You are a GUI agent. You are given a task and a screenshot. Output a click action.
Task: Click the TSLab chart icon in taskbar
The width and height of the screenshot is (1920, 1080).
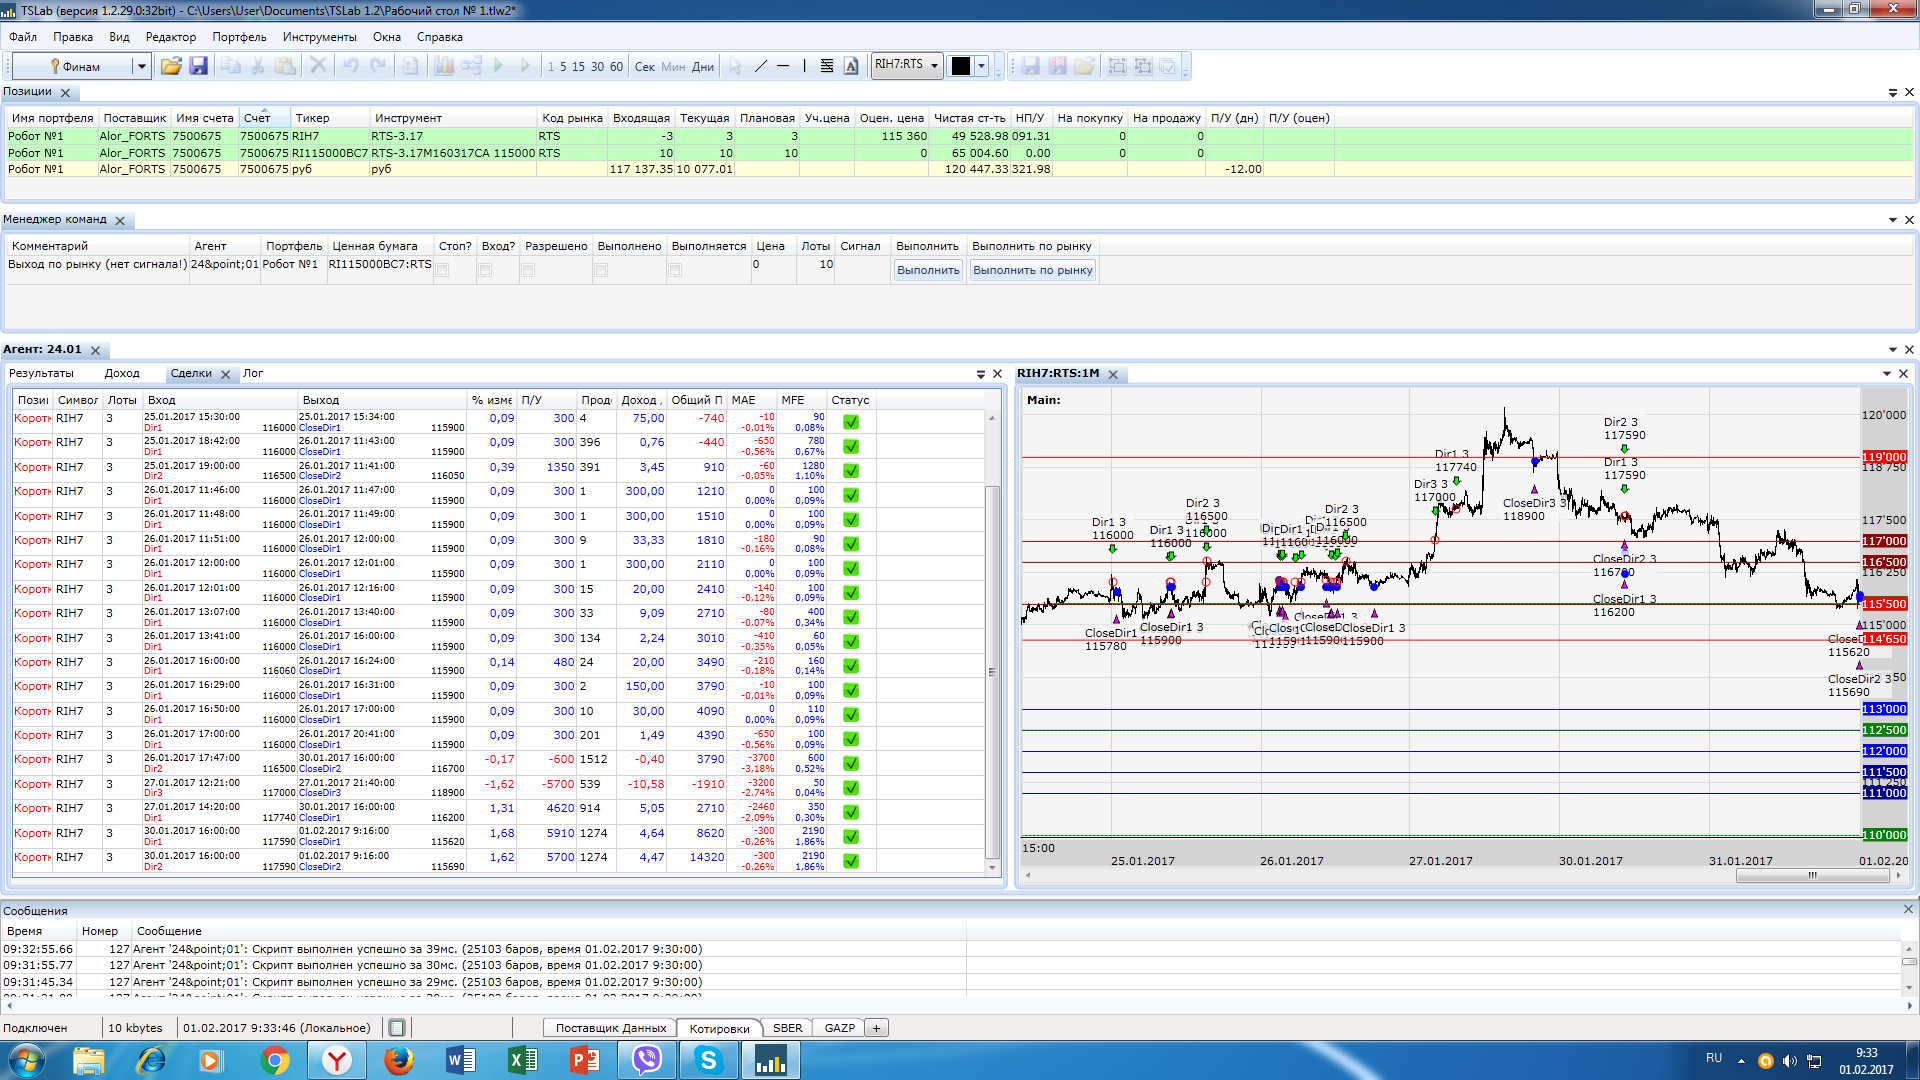(770, 1060)
